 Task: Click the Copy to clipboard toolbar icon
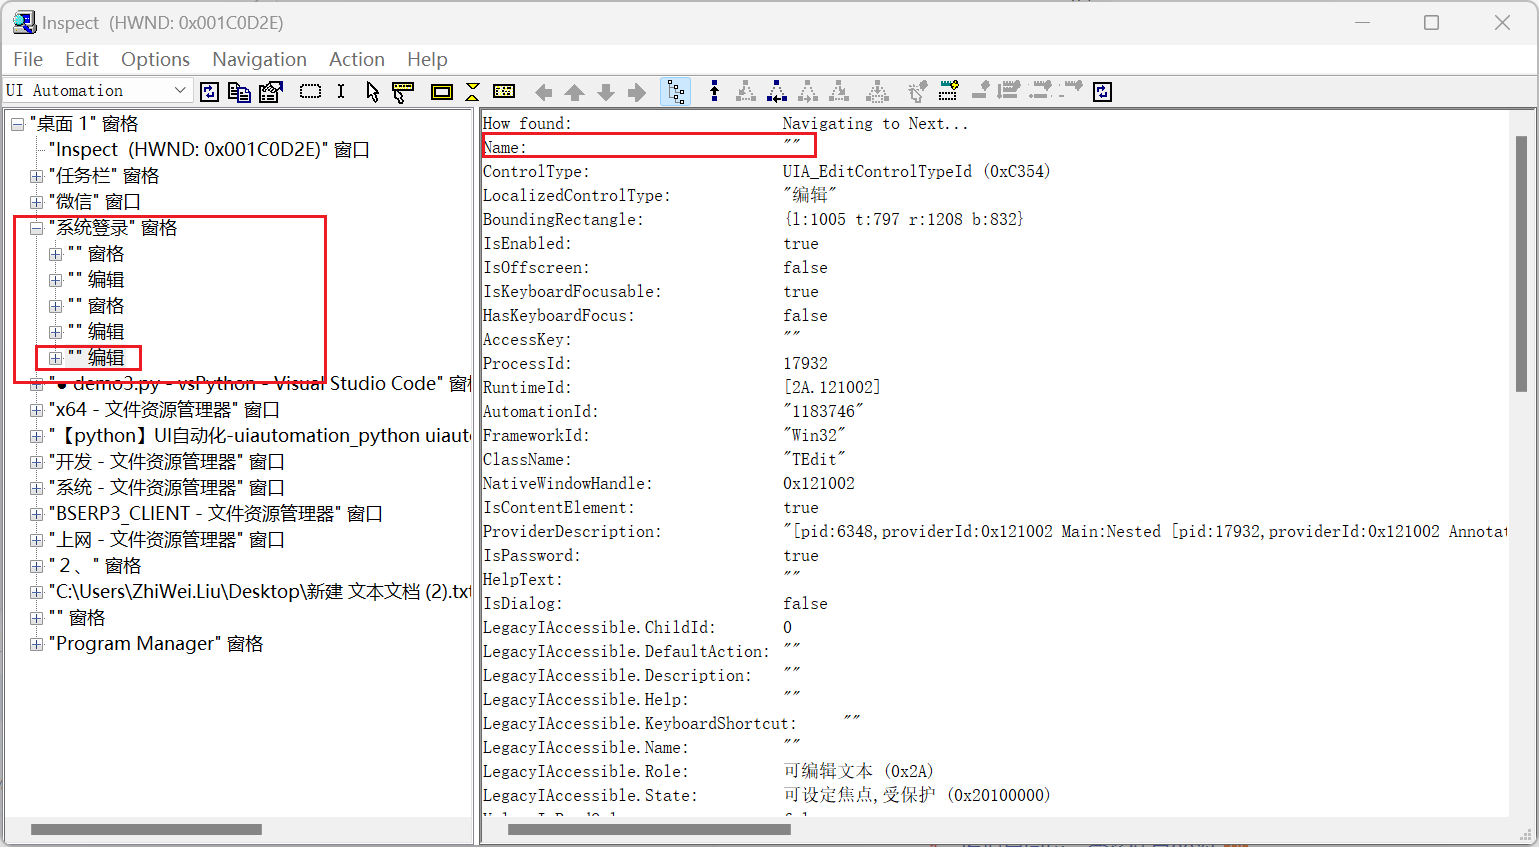click(x=240, y=92)
